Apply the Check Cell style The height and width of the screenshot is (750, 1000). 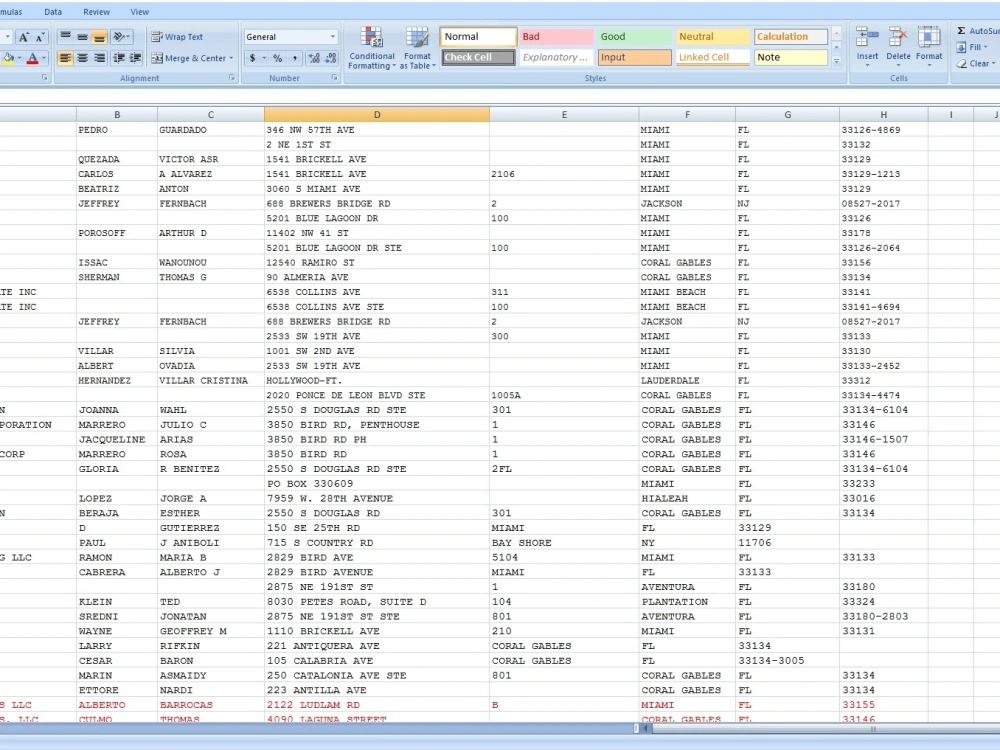[x=478, y=57]
